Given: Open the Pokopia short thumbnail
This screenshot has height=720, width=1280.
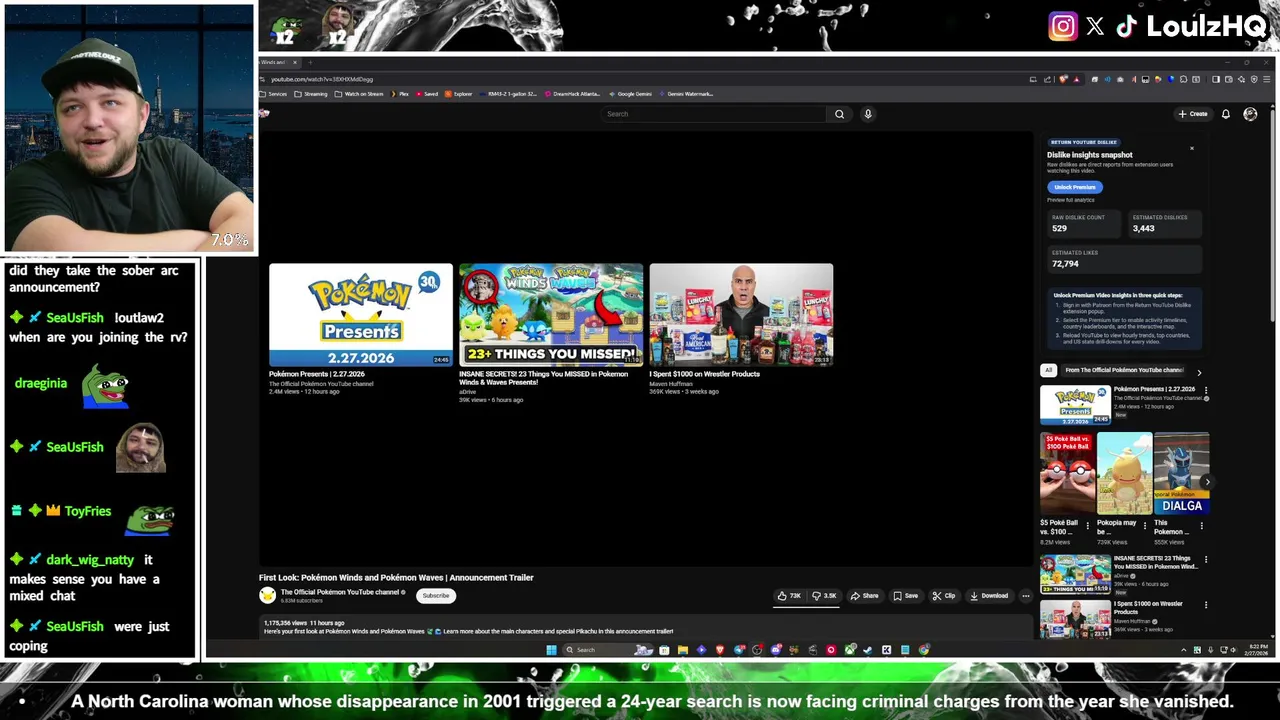Looking at the screenshot, I should coord(1124,474).
